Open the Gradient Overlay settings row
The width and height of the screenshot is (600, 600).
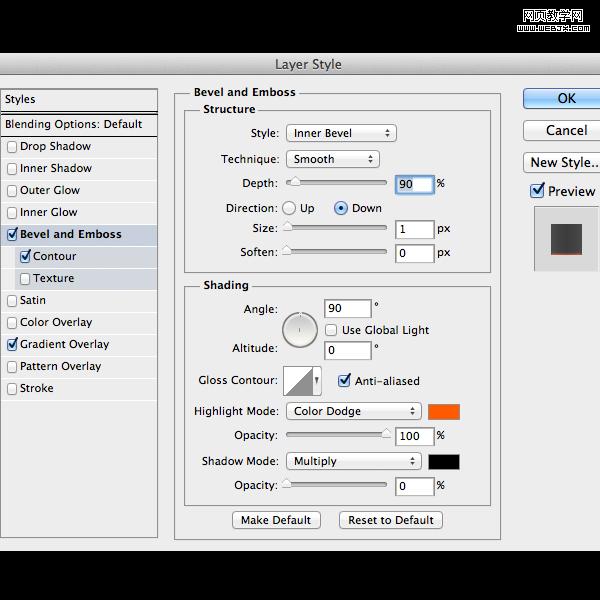point(79,344)
